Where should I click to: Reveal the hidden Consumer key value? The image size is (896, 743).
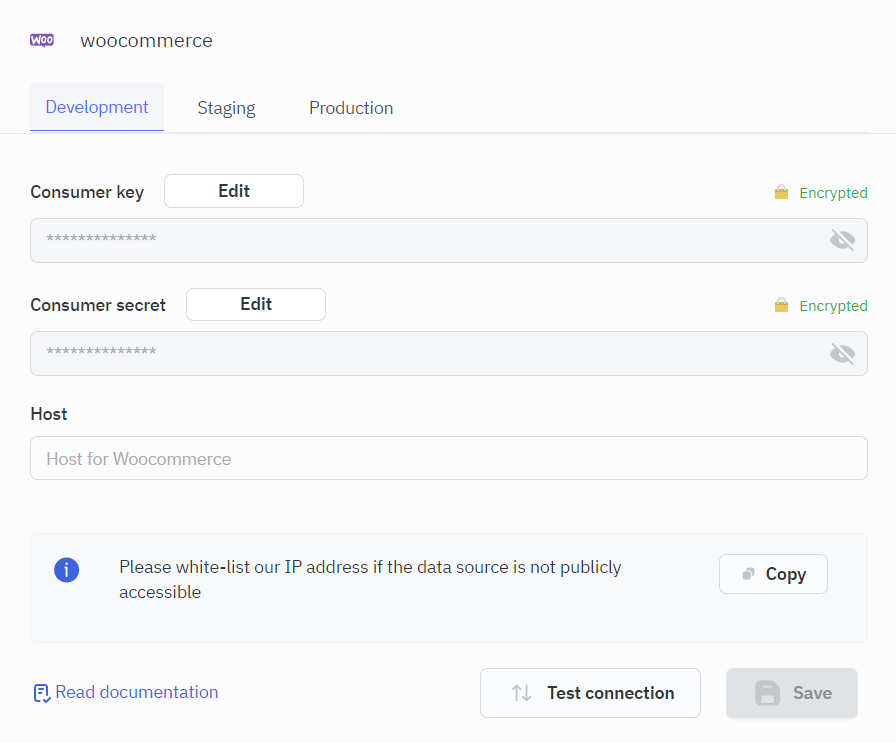842,240
